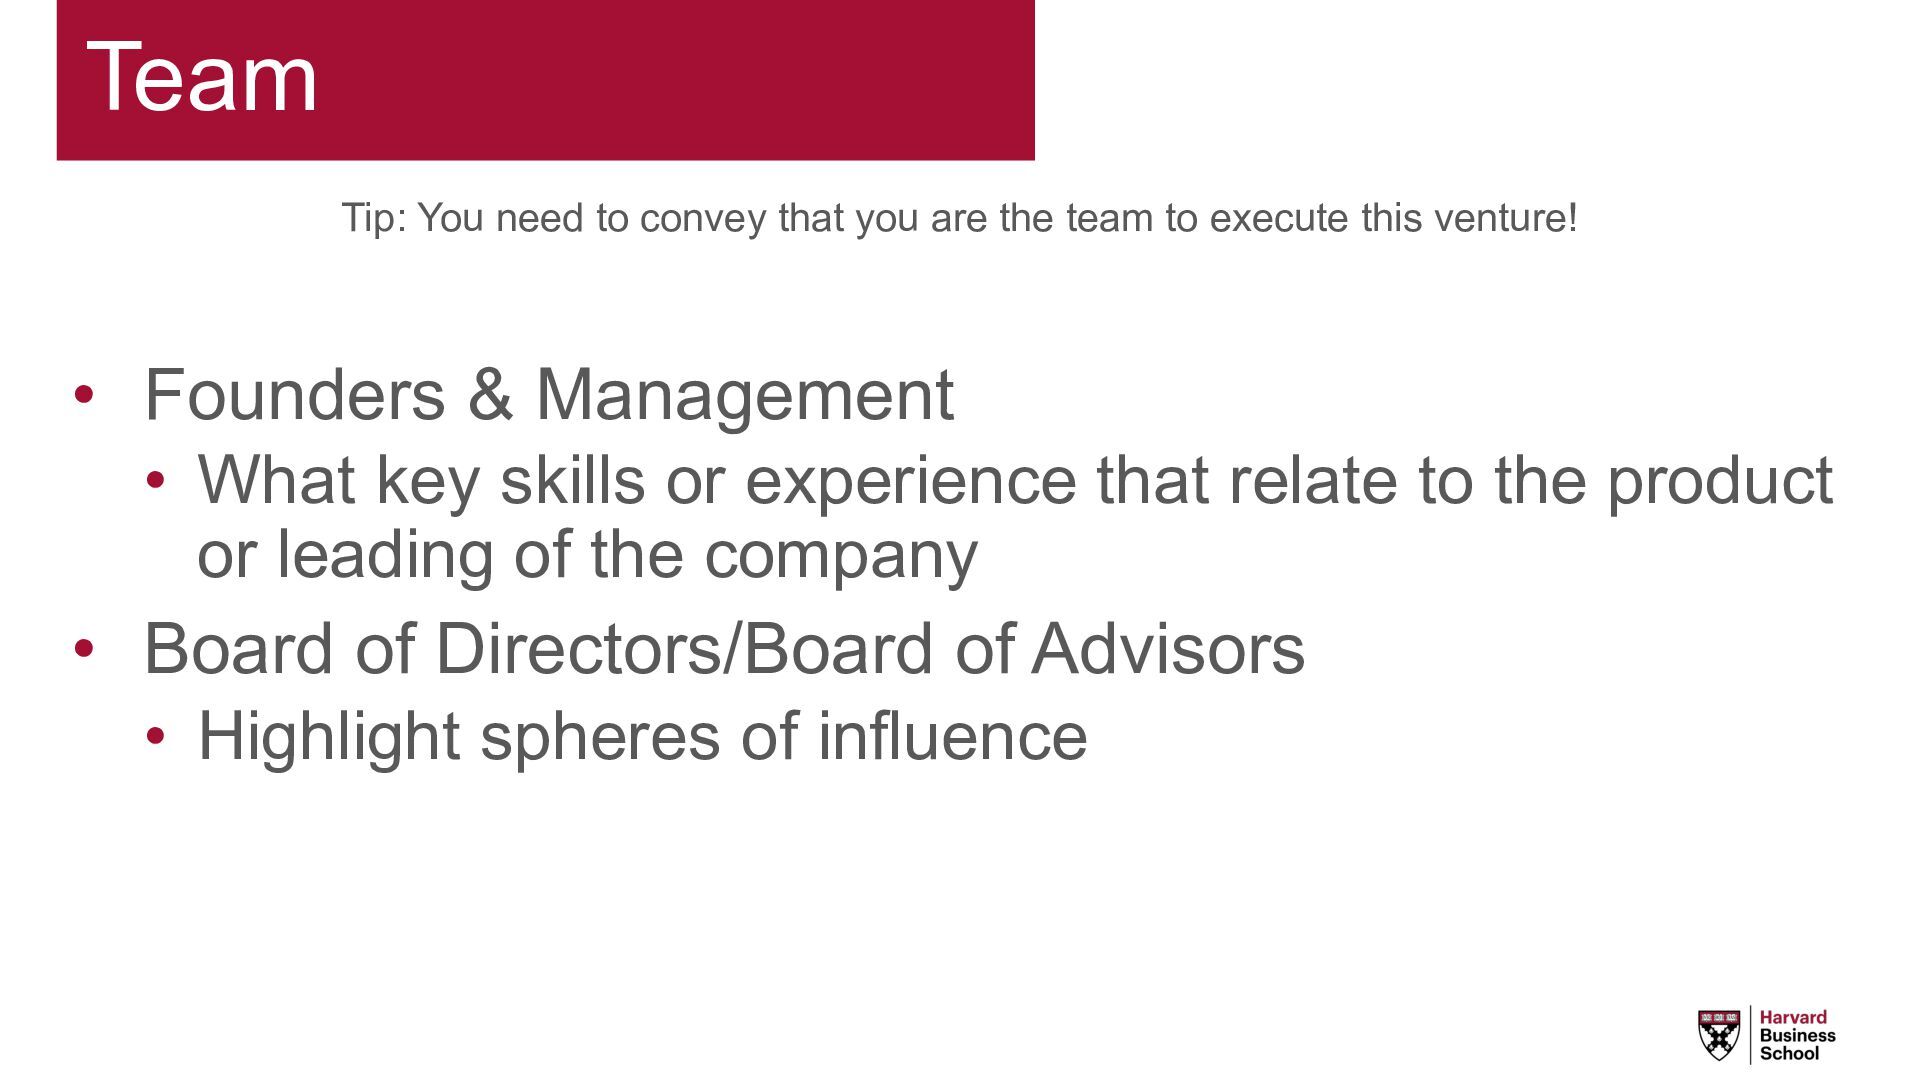Click the sub-bullet before Highlight spheres
Image resolution: width=1920 pixels, height=1080 pixels.
click(x=155, y=736)
